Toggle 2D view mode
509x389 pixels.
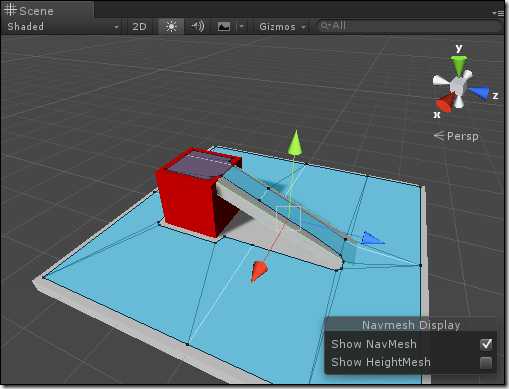139,27
